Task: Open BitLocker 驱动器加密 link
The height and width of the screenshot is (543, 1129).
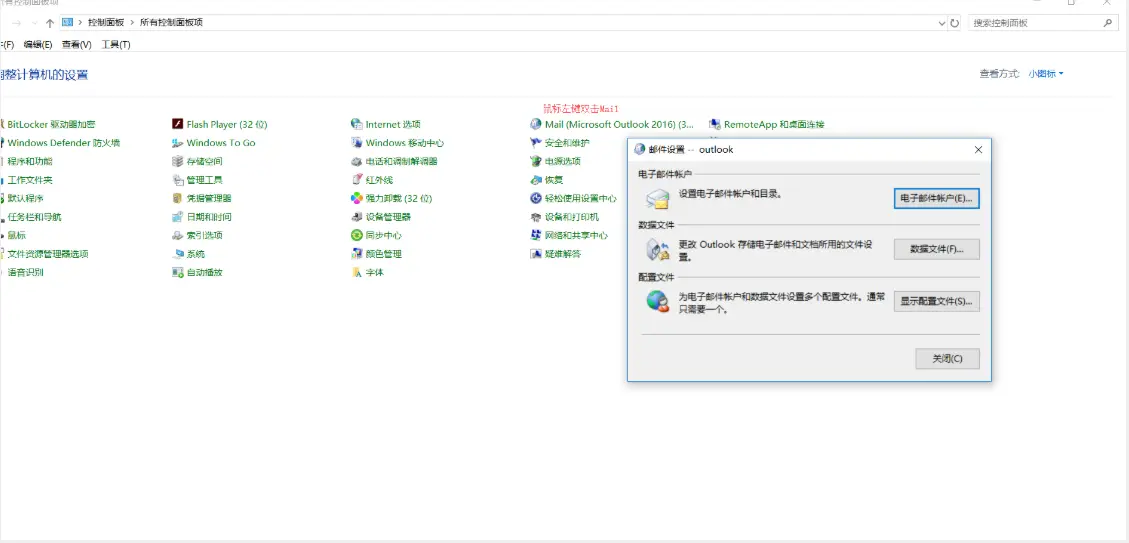Action: click(x=51, y=124)
